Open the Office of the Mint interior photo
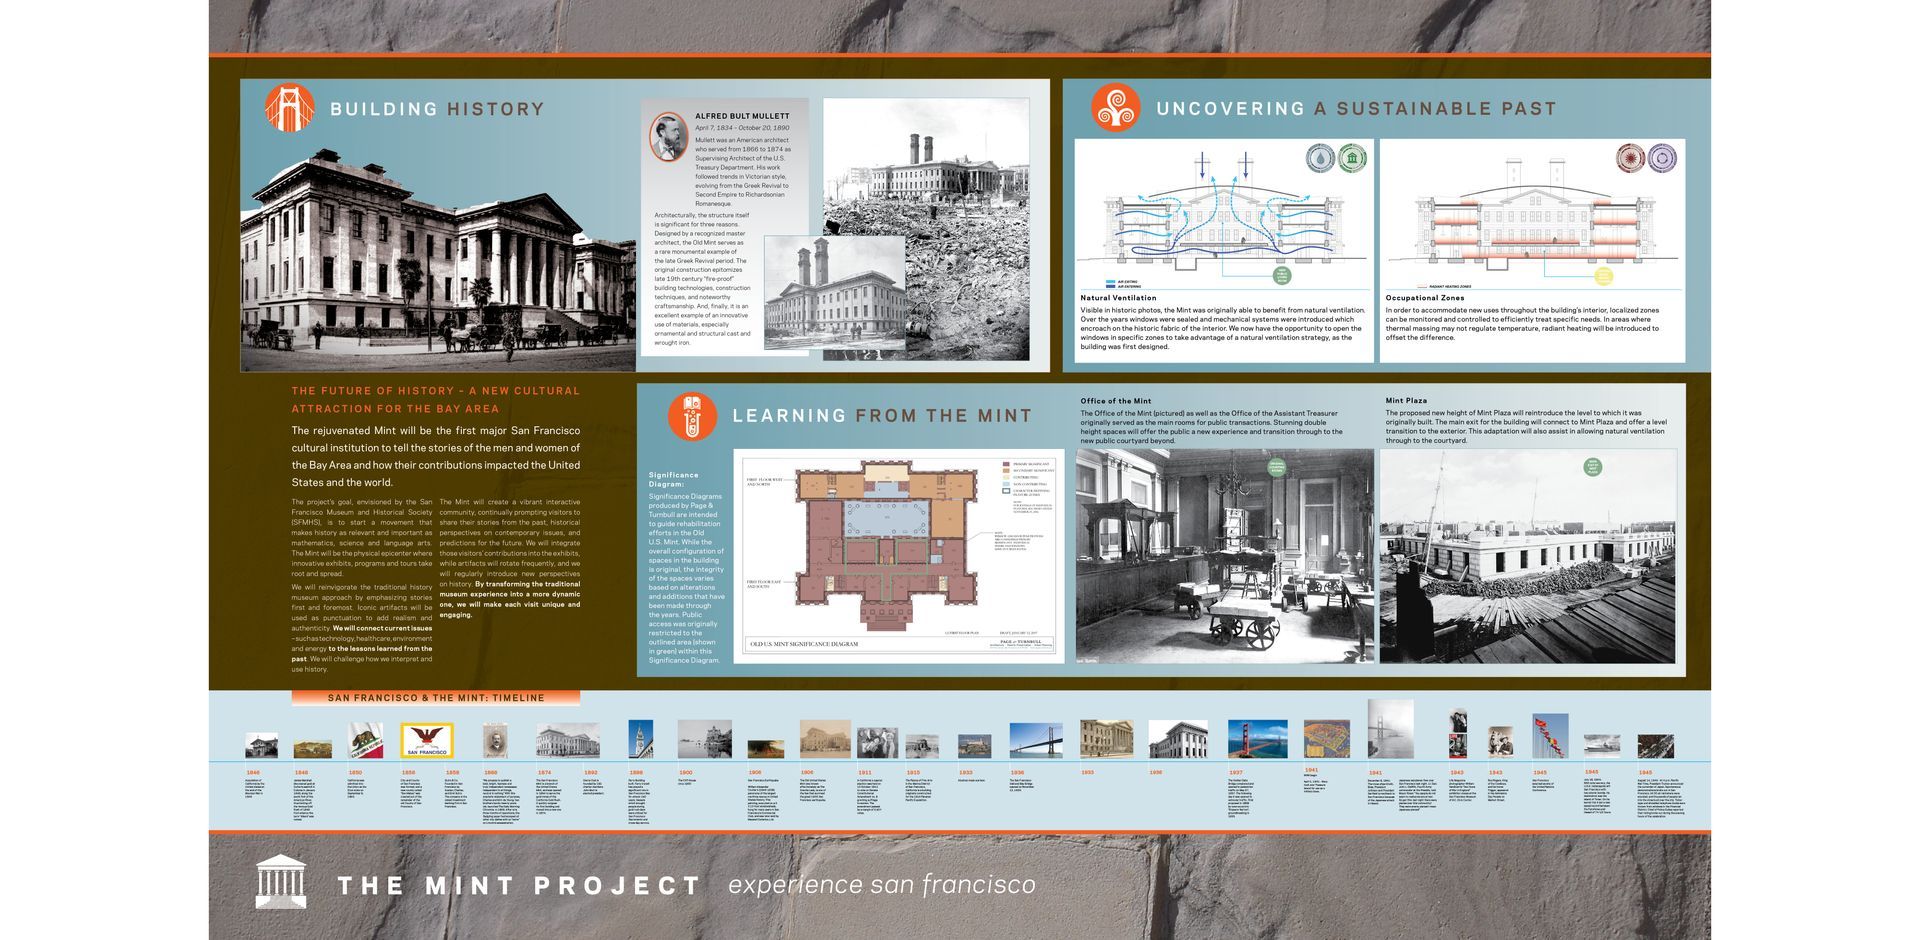This screenshot has height=940, width=1920. (x=1225, y=556)
